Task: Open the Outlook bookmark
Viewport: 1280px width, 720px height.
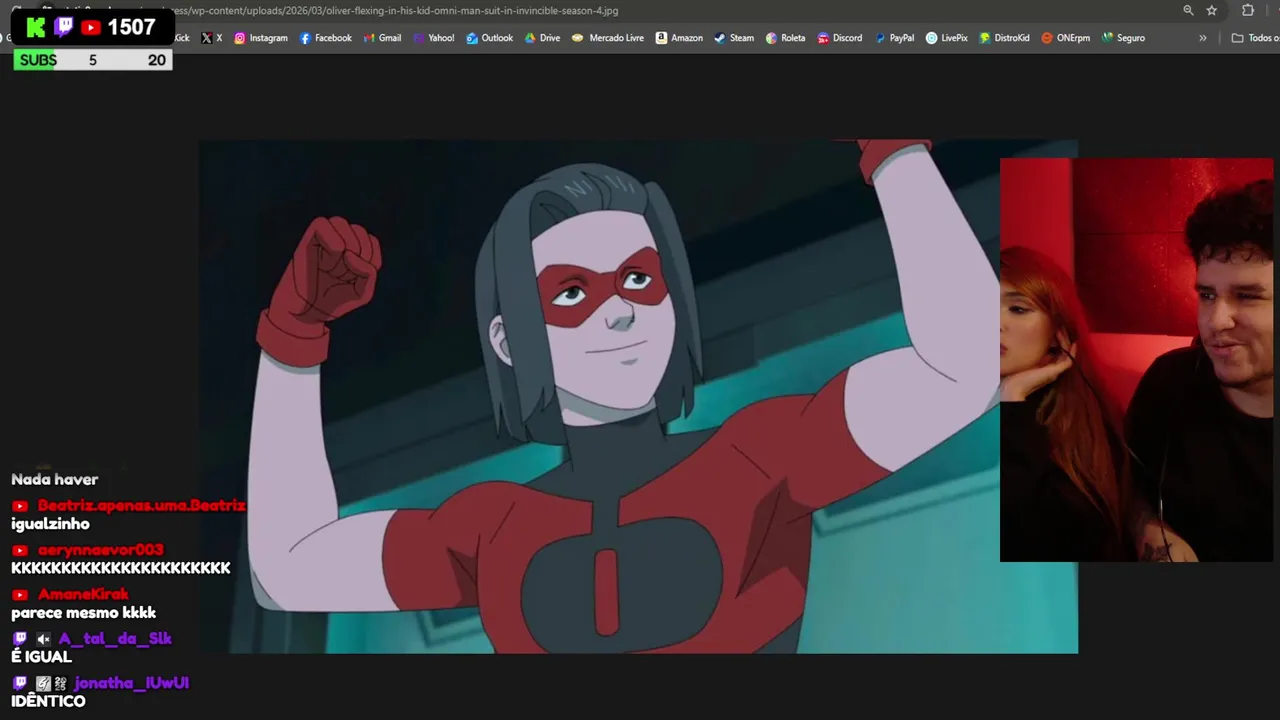Action: pyautogui.click(x=490, y=38)
